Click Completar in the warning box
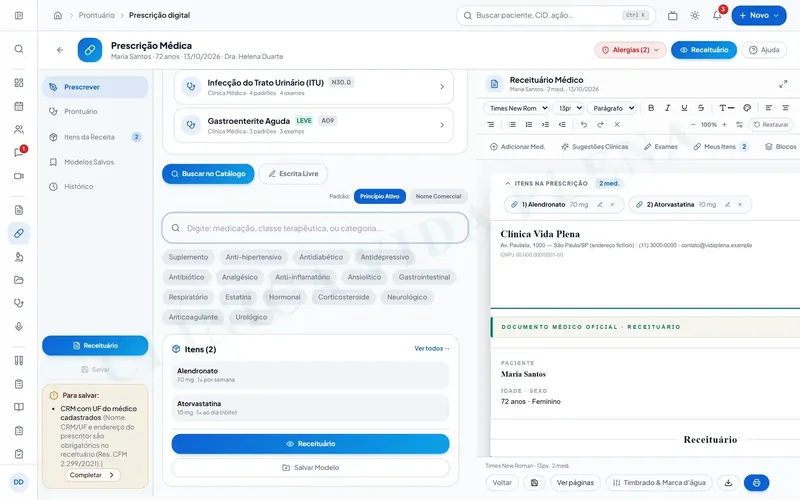The height and width of the screenshot is (500, 800). tap(92, 475)
